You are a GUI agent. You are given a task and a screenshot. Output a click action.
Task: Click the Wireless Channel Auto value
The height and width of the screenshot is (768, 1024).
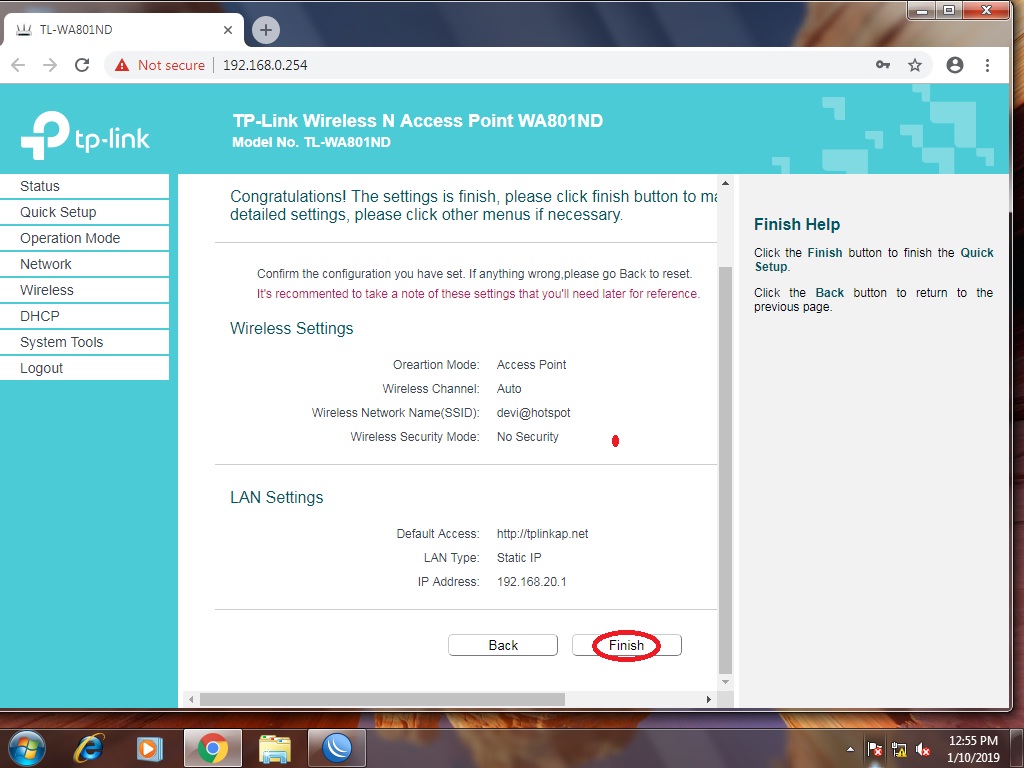(x=509, y=389)
